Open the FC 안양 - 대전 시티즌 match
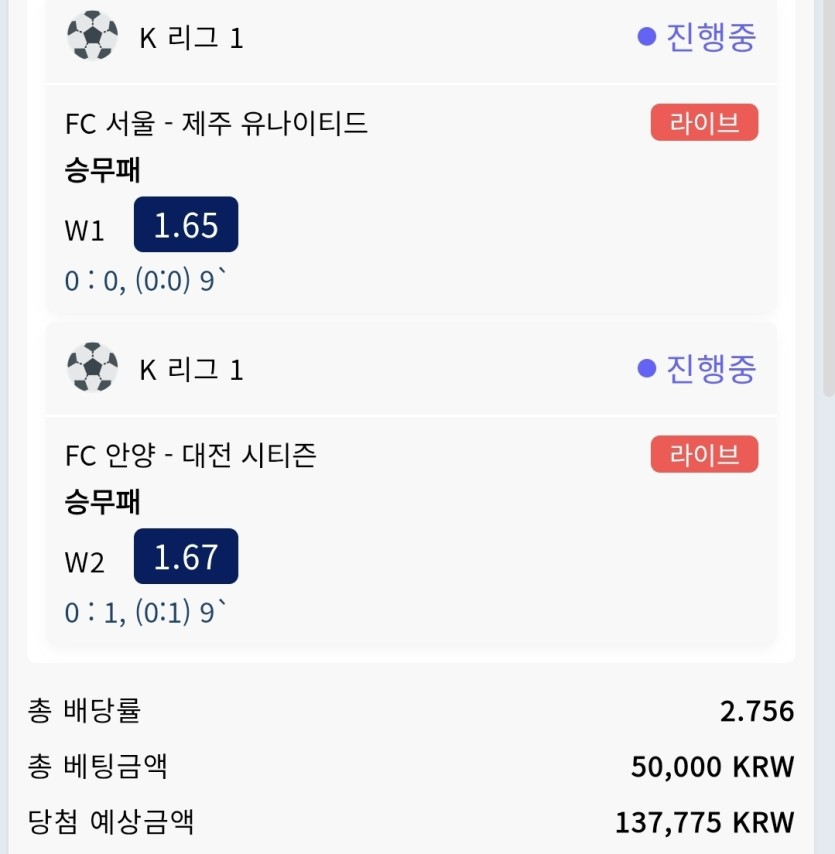The width and height of the screenshot is (835, 854). coord(191,455)
